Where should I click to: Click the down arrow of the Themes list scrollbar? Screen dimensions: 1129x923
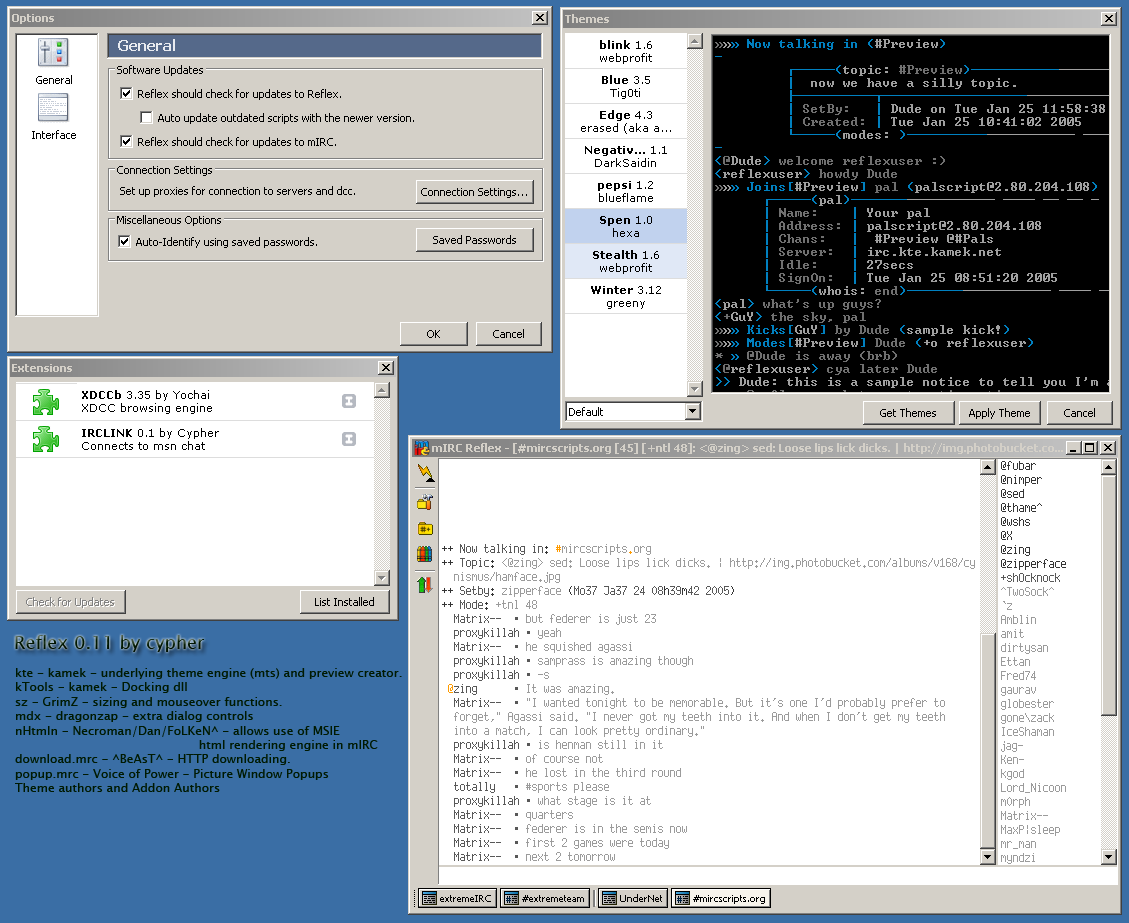[x=695, y=389]
